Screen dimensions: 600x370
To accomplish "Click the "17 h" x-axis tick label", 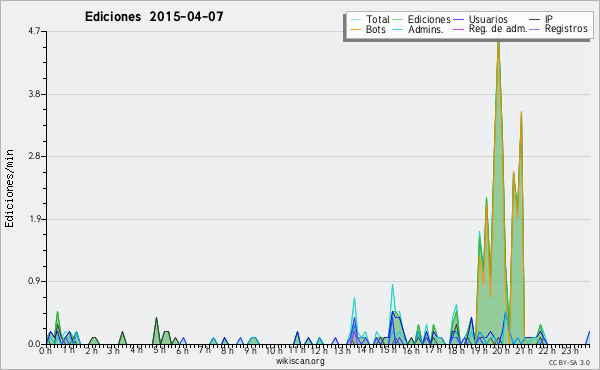I will pyautogui.click(x=433, y=350).
